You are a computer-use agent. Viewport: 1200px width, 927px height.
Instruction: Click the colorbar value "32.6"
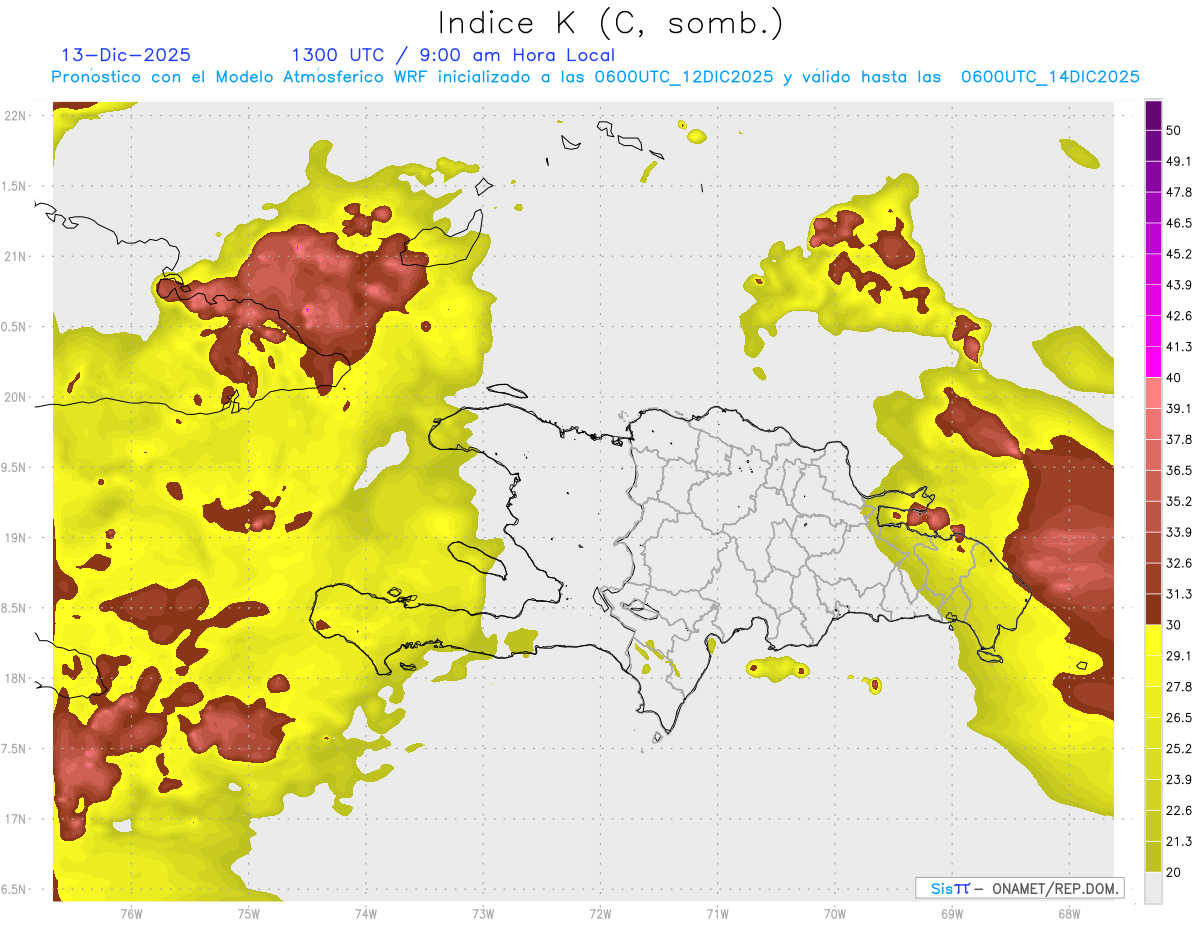coord(1179,563)
